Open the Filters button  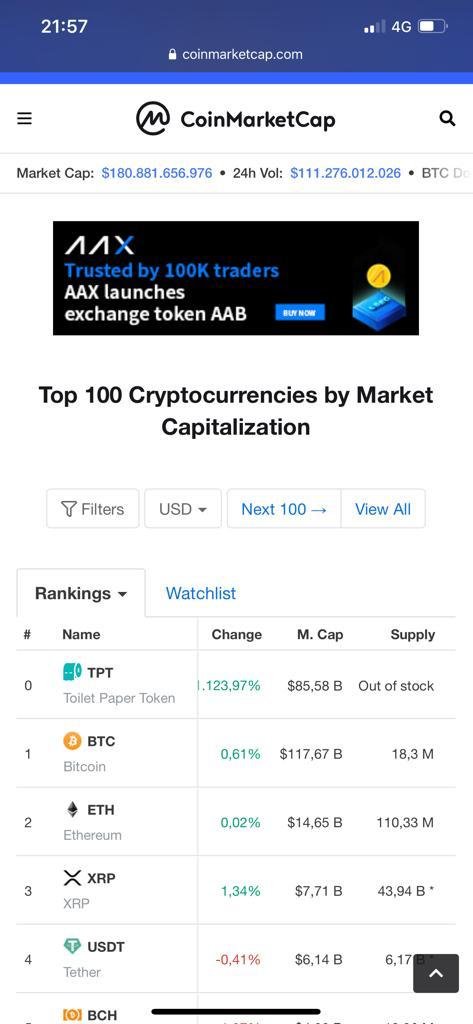93,509
